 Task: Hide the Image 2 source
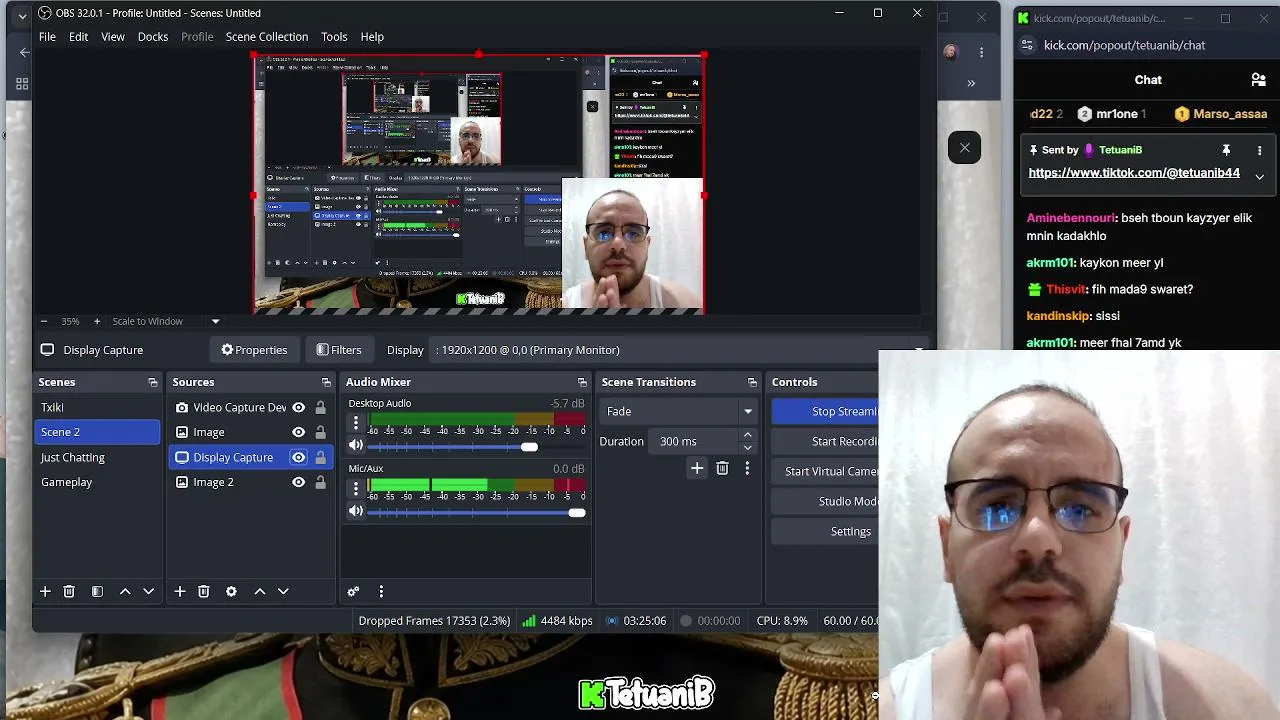click(298, 482)
